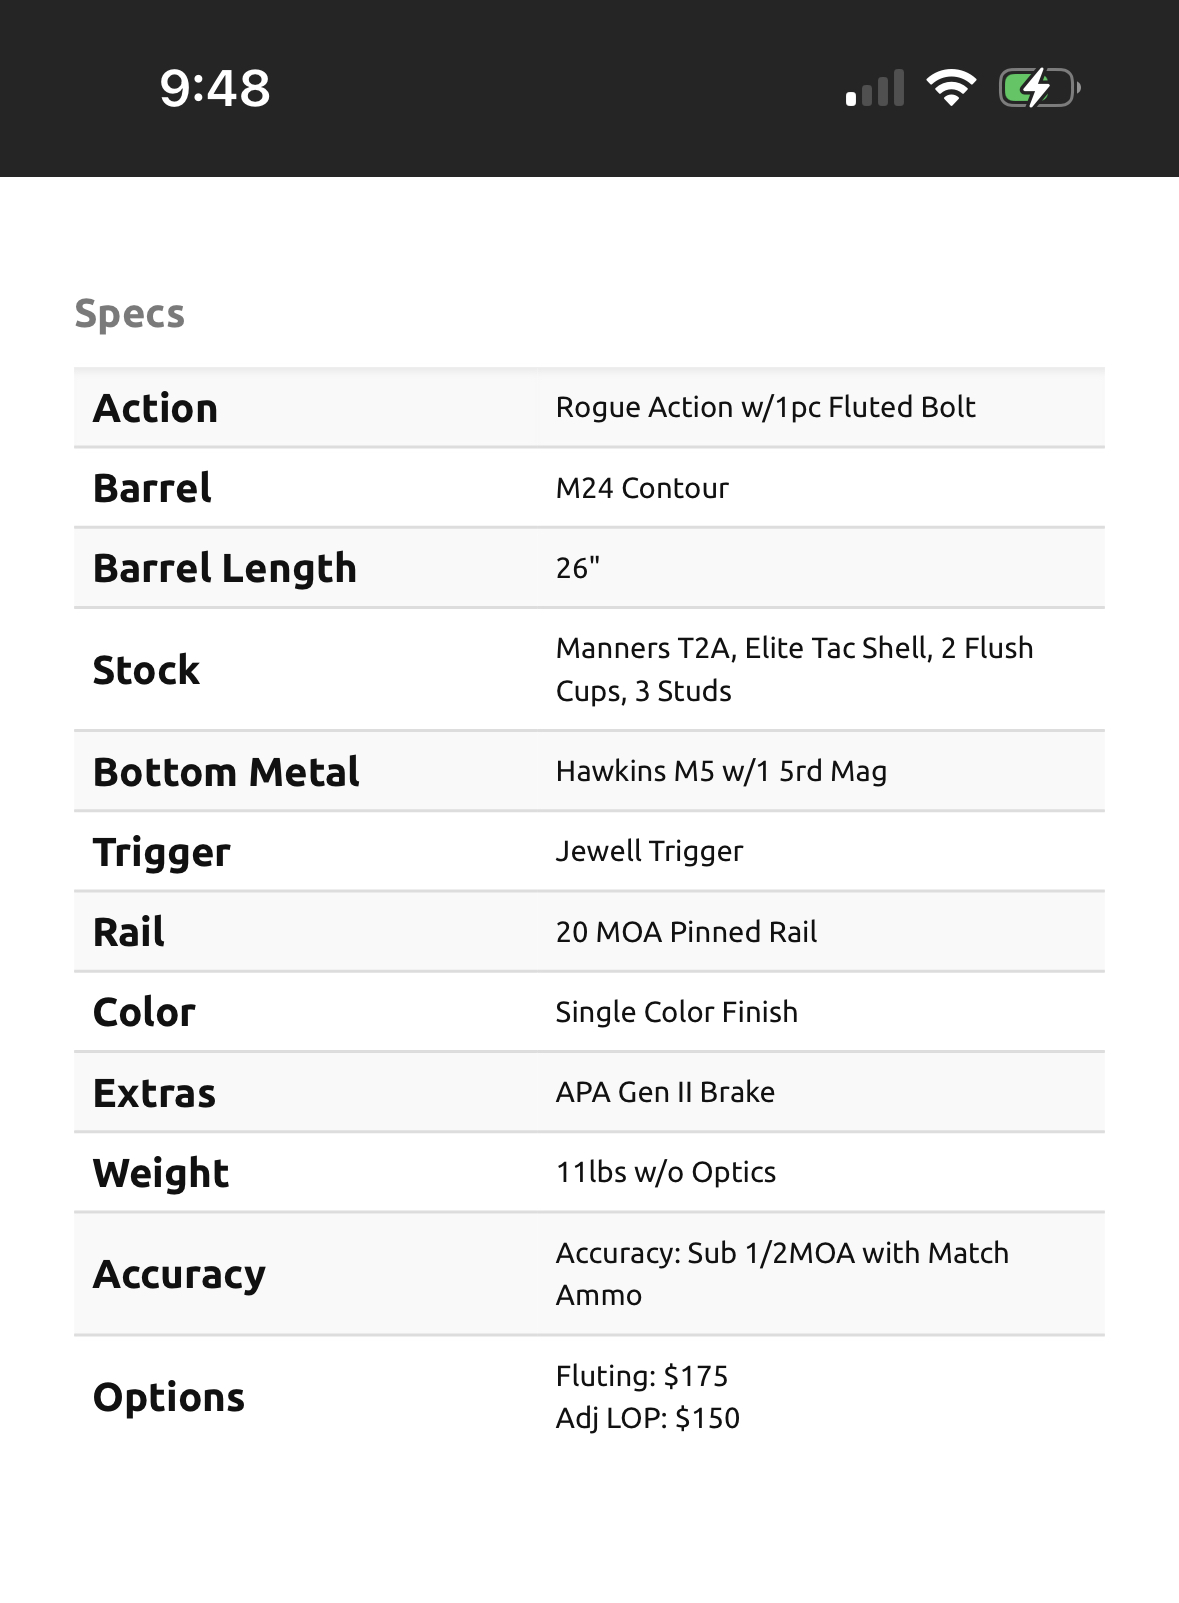Tap the M24 Contour barrel value
The image size is (1179, 1603).
tap(642, 488)
